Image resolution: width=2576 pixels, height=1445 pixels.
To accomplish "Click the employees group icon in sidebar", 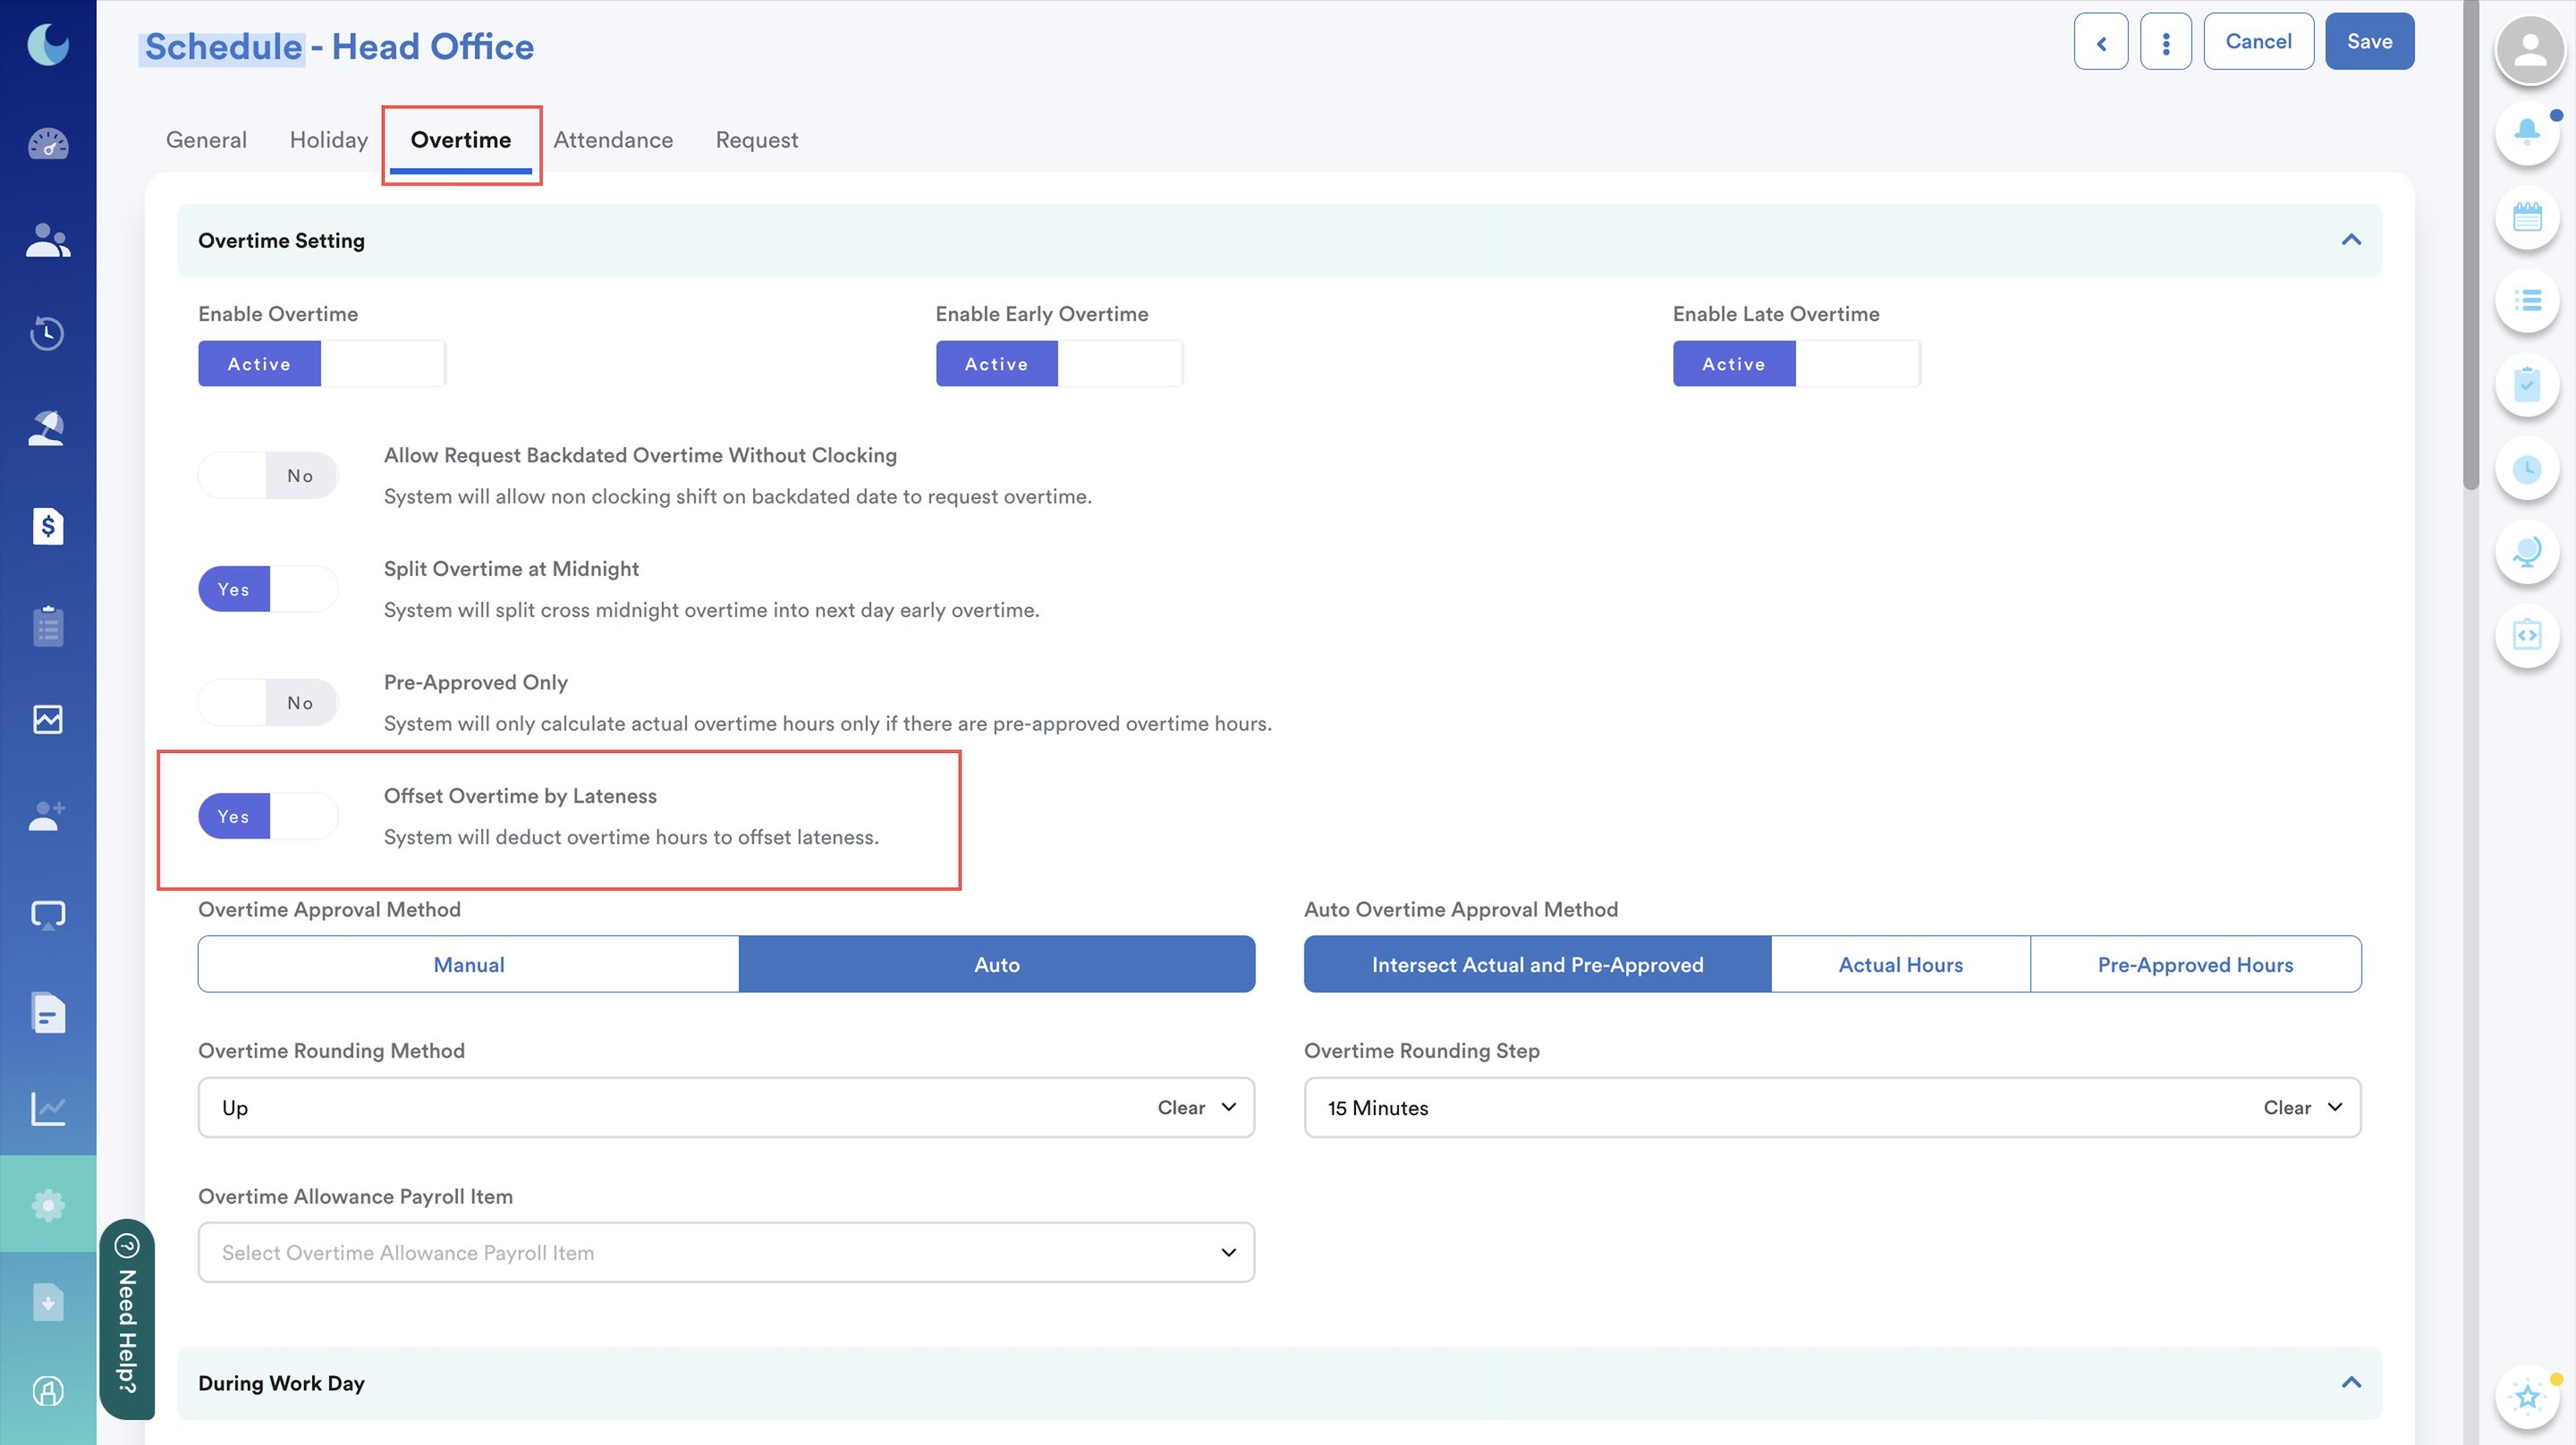I will tap(48, 240).
